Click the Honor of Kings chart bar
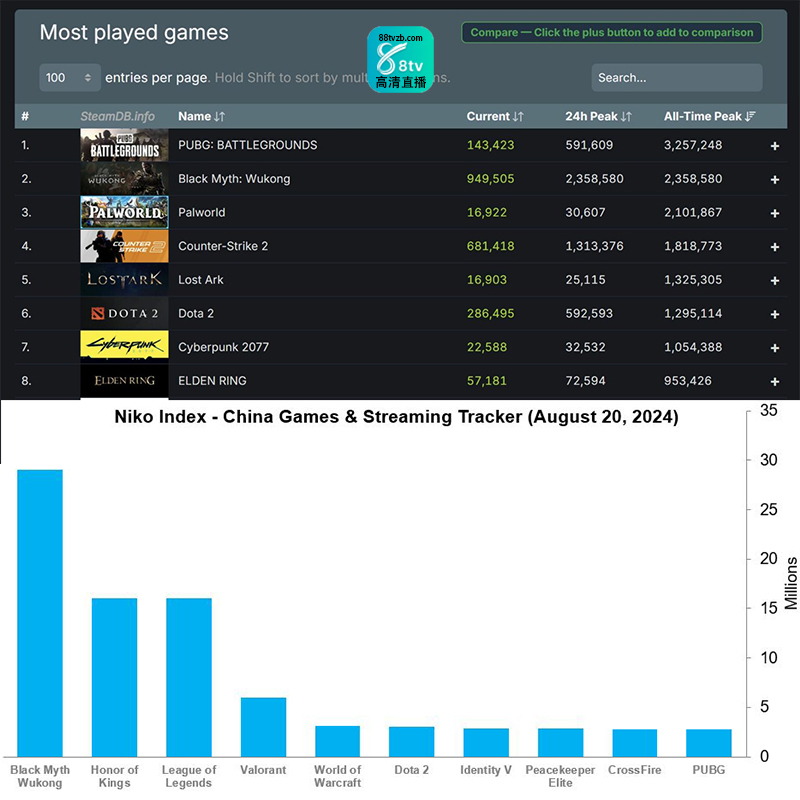Image resolution: width=800 pixels, height=800 pixels. tap(114, 677)
